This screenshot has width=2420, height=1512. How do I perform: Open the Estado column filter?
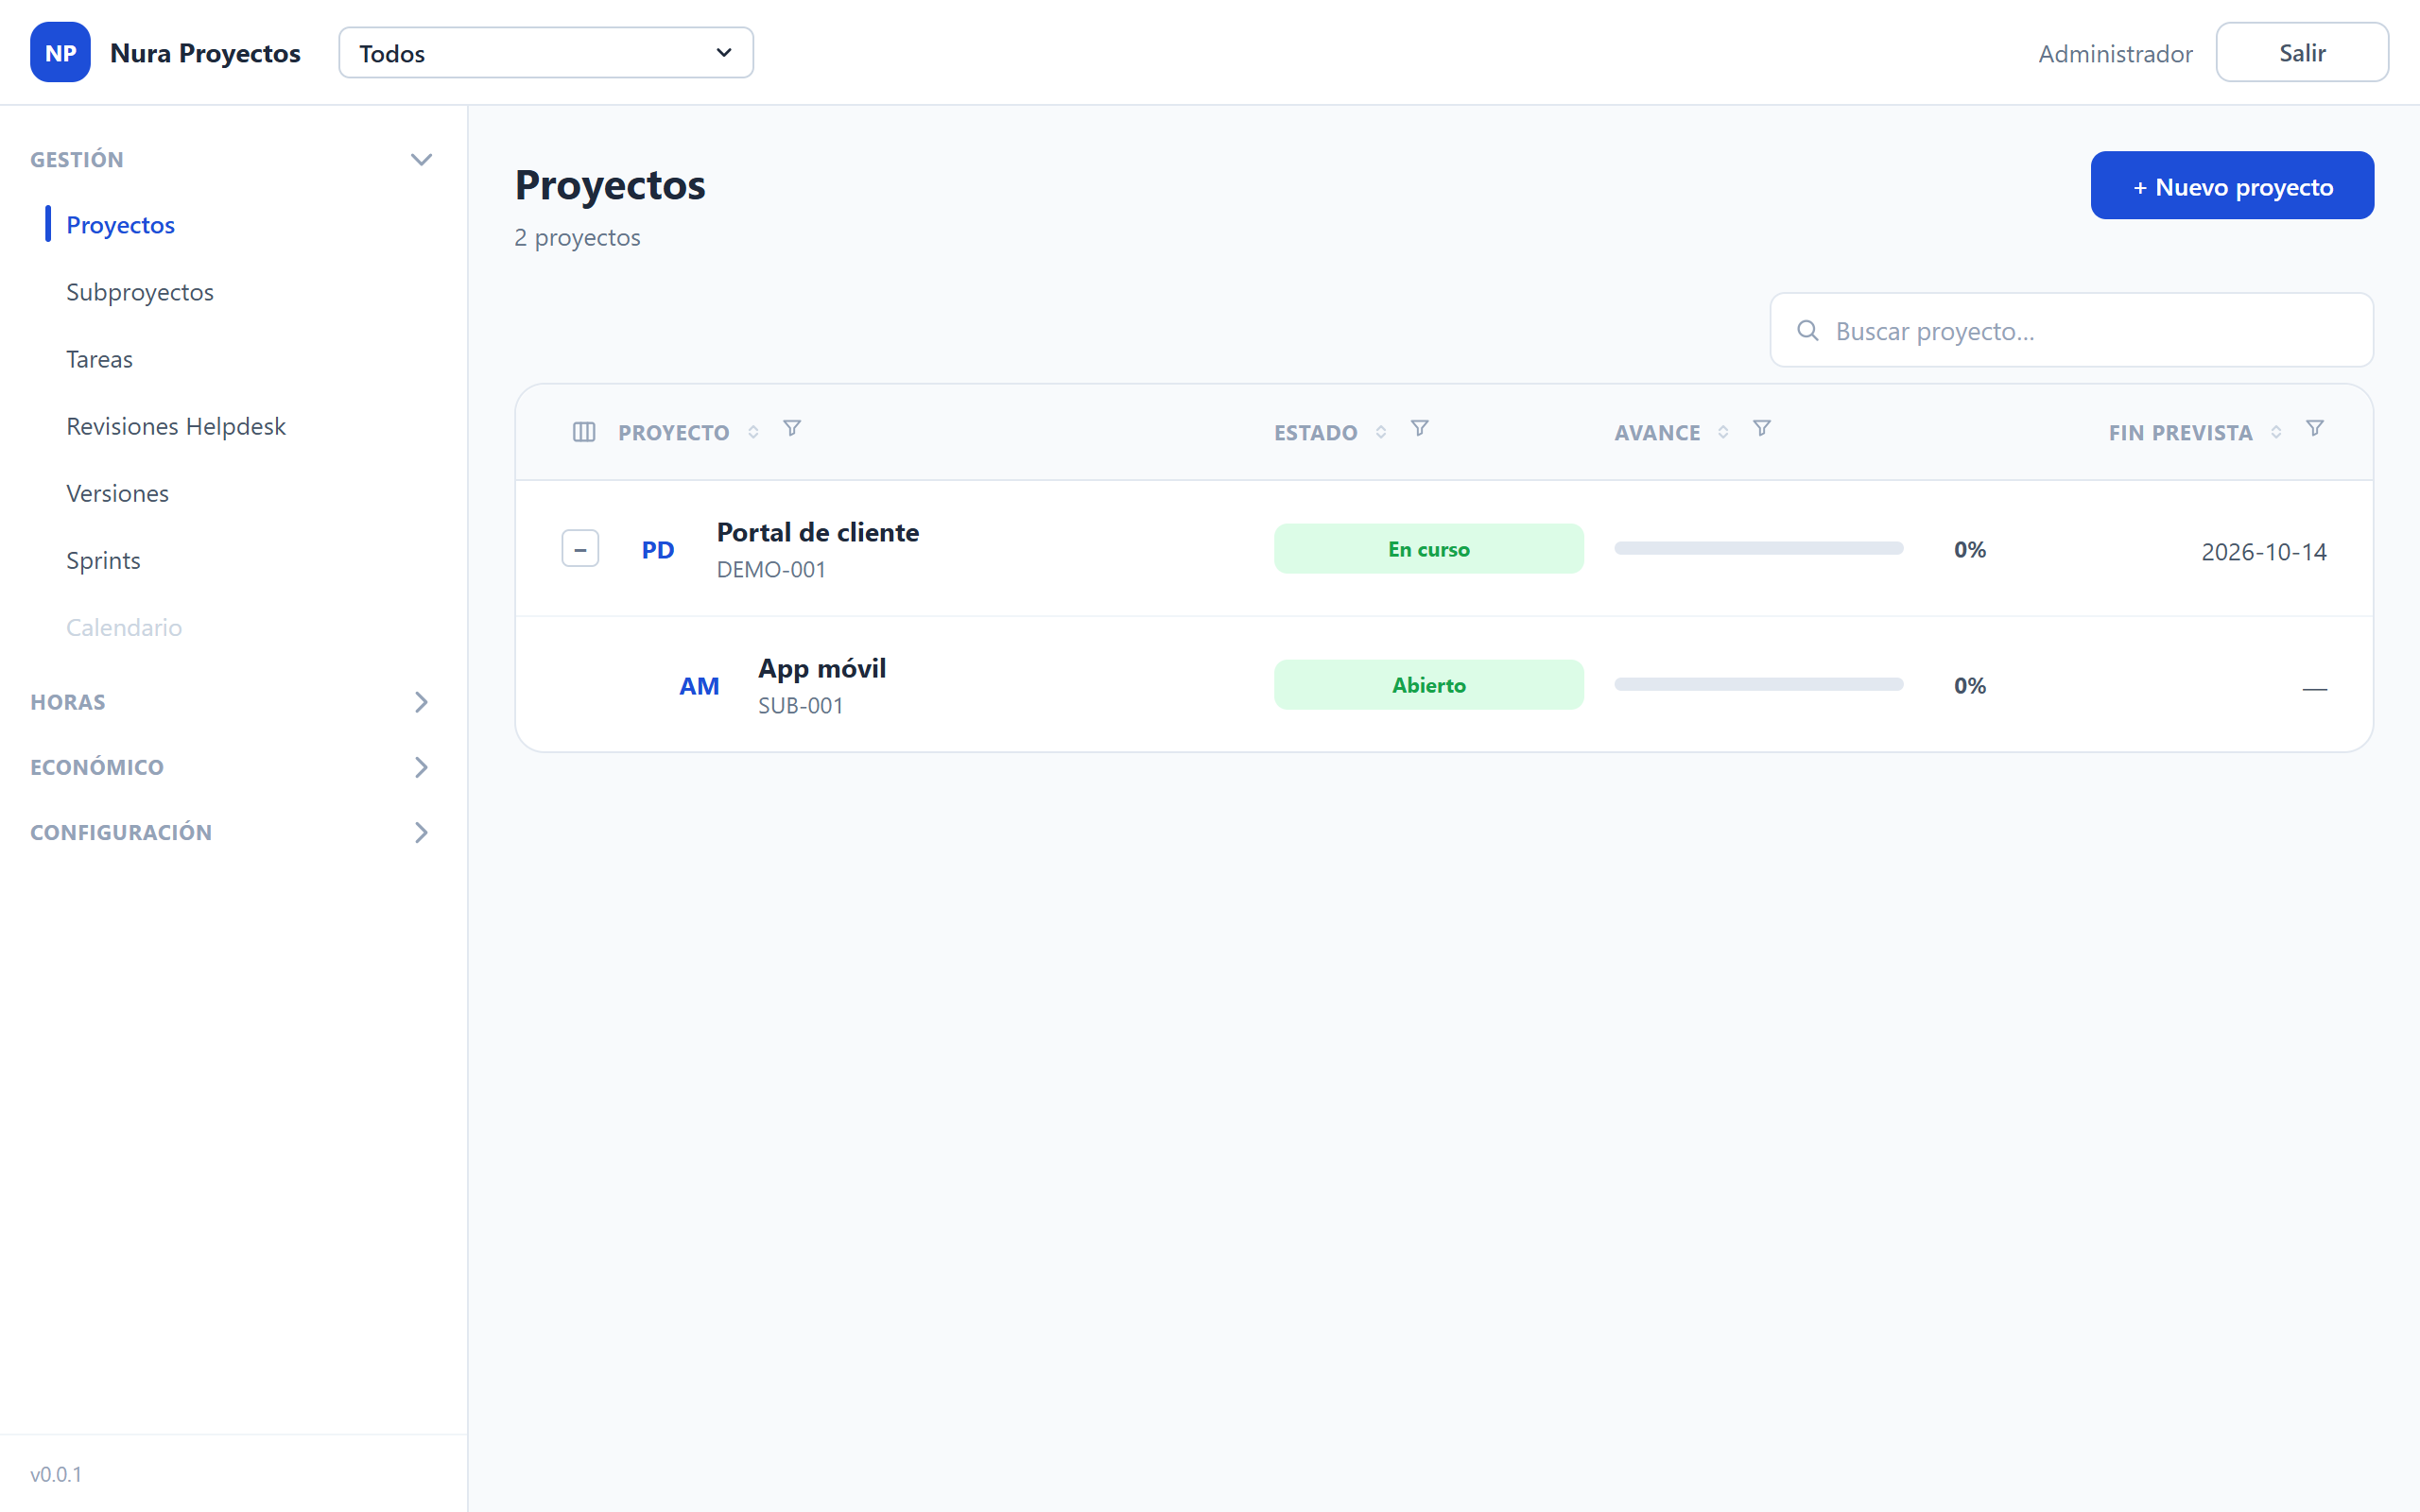(x=1419, y=429)
